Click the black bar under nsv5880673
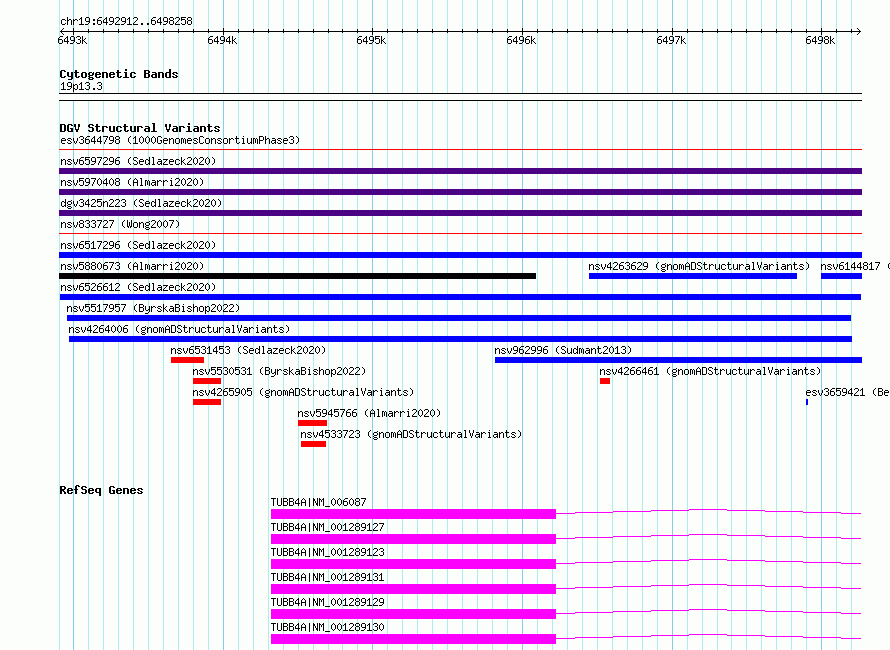The image size is (890, 650). [x=297, y=276]
